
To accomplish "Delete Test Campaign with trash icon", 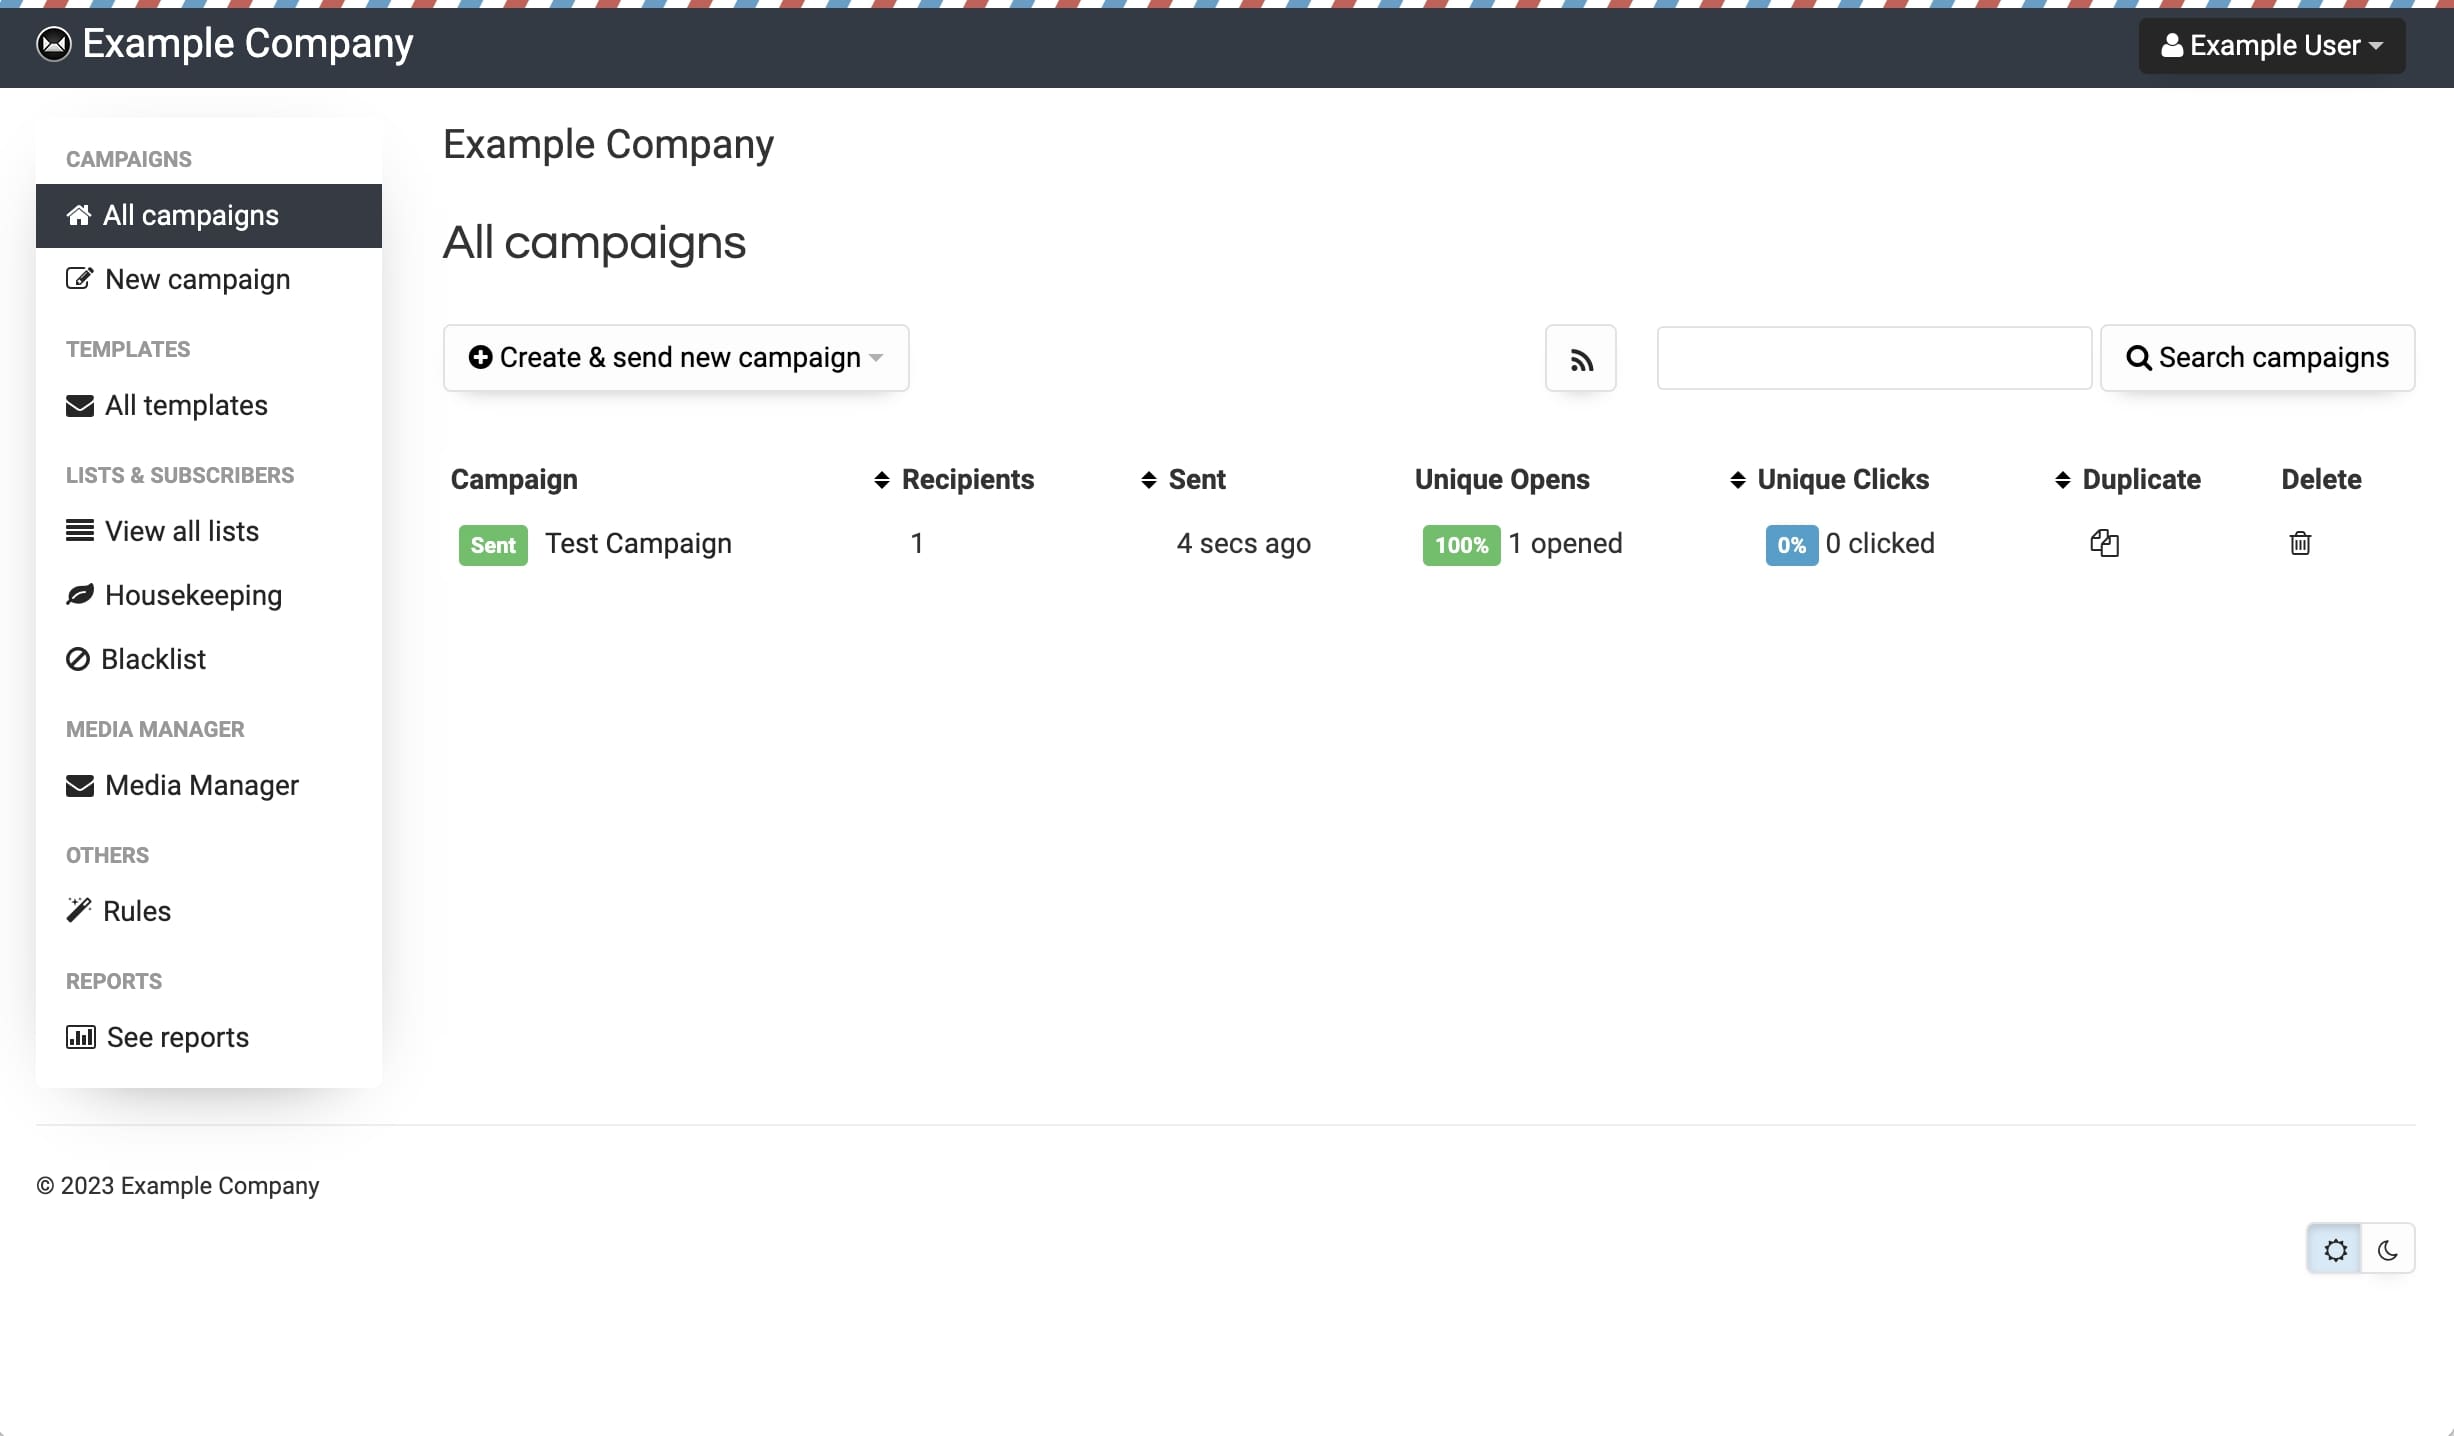I will tap(2300, 543).
